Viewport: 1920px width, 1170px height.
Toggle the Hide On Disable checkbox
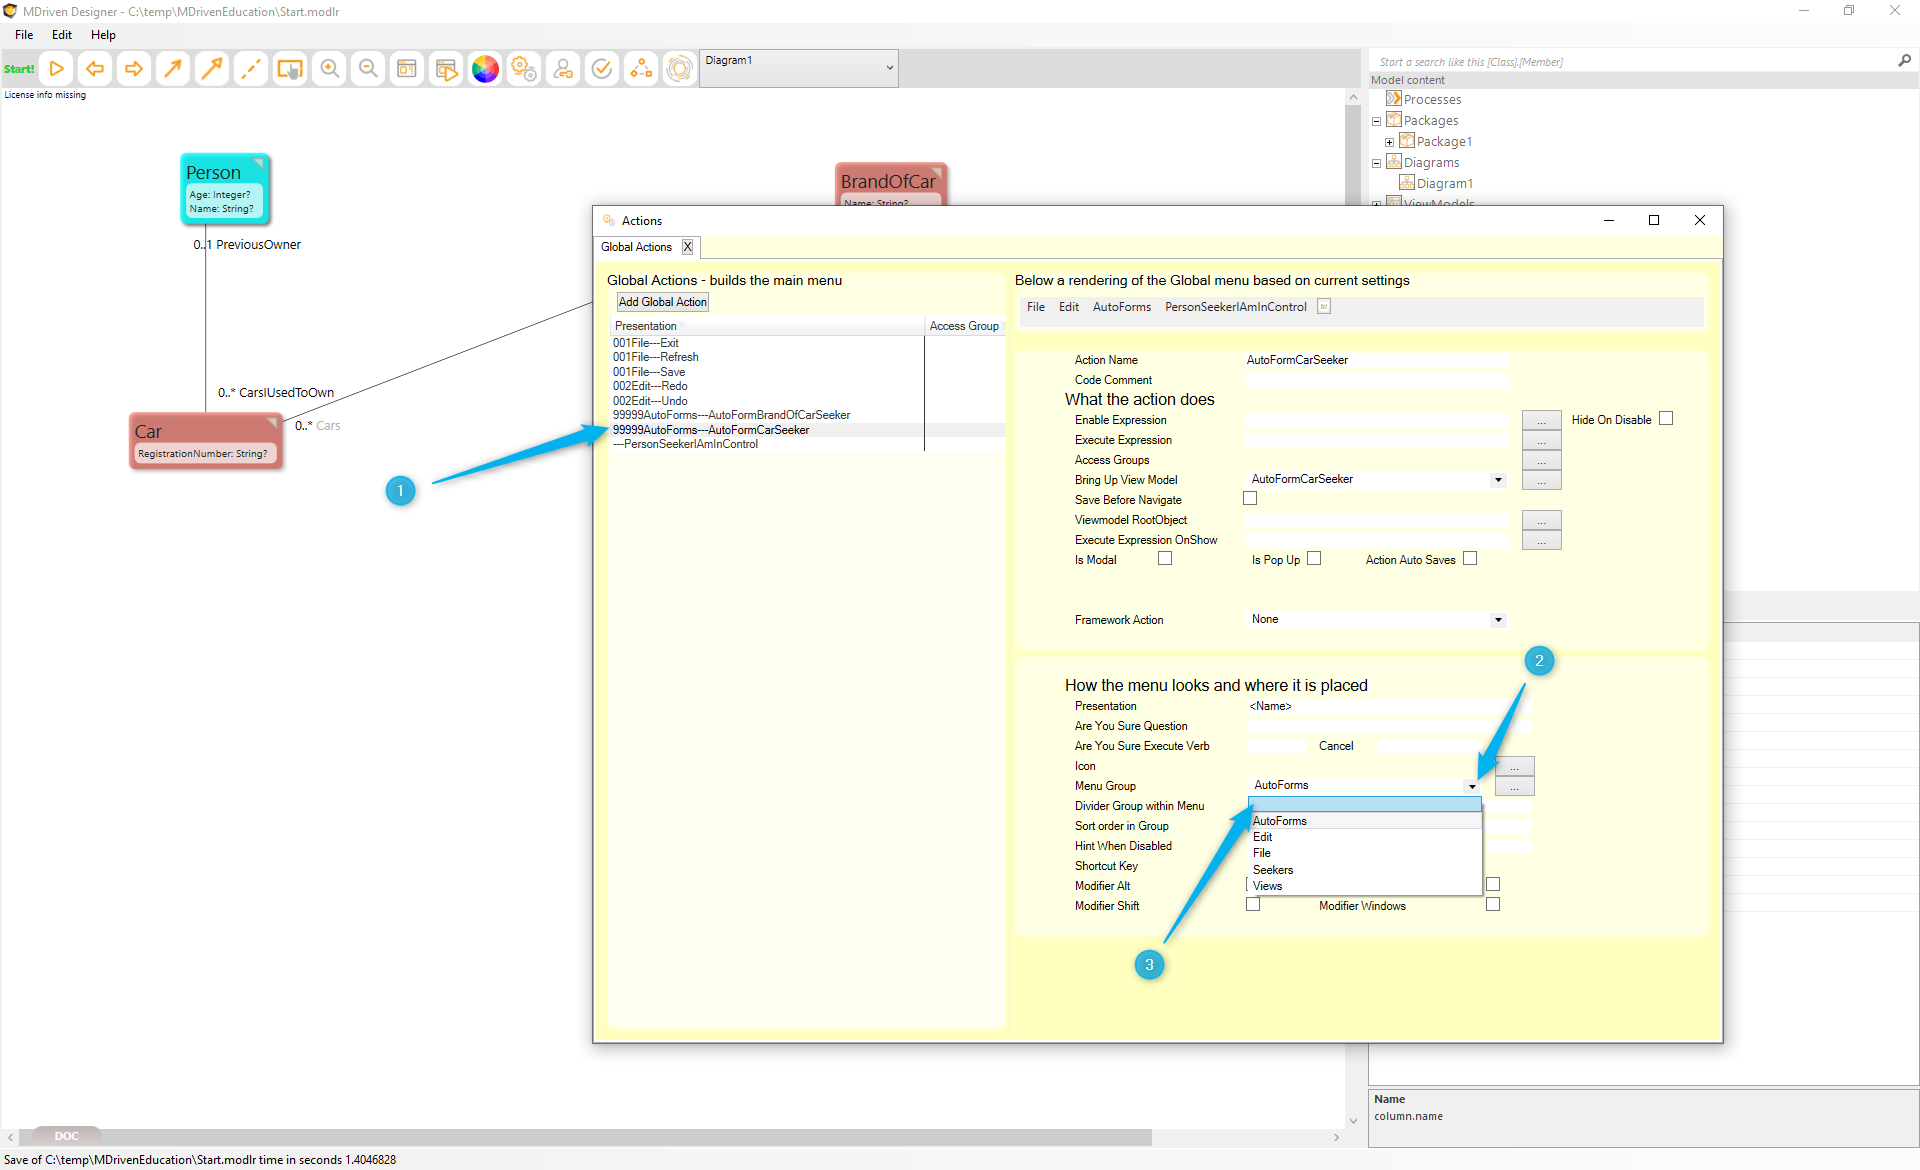[x=1666, y=419]
